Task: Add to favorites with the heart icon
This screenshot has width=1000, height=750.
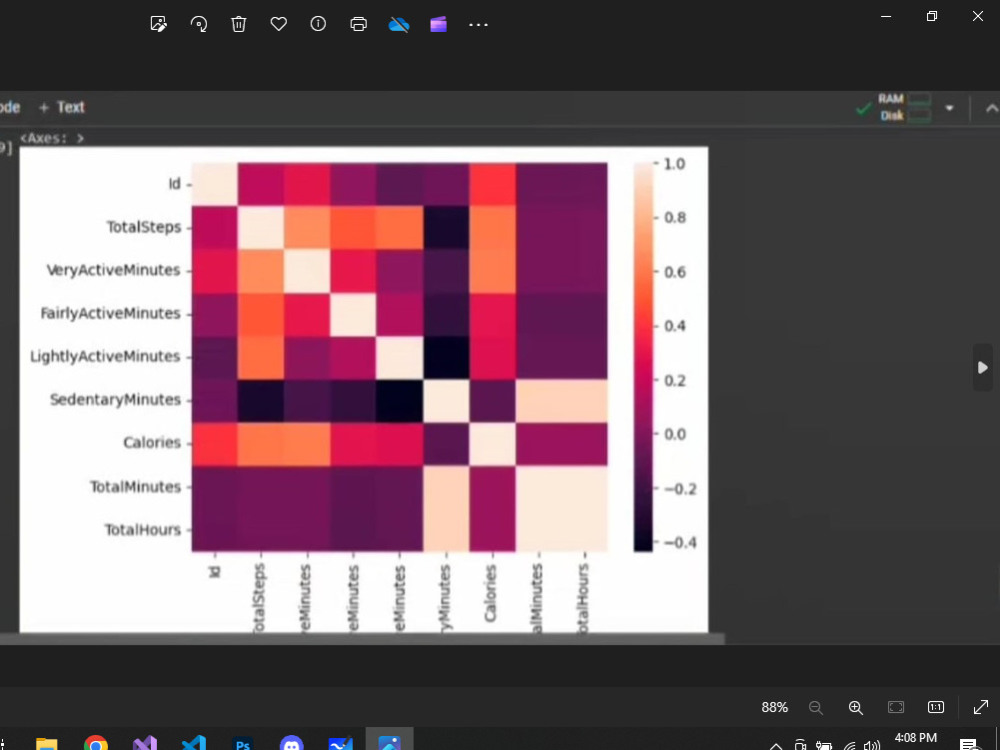Action: [279, 24]
